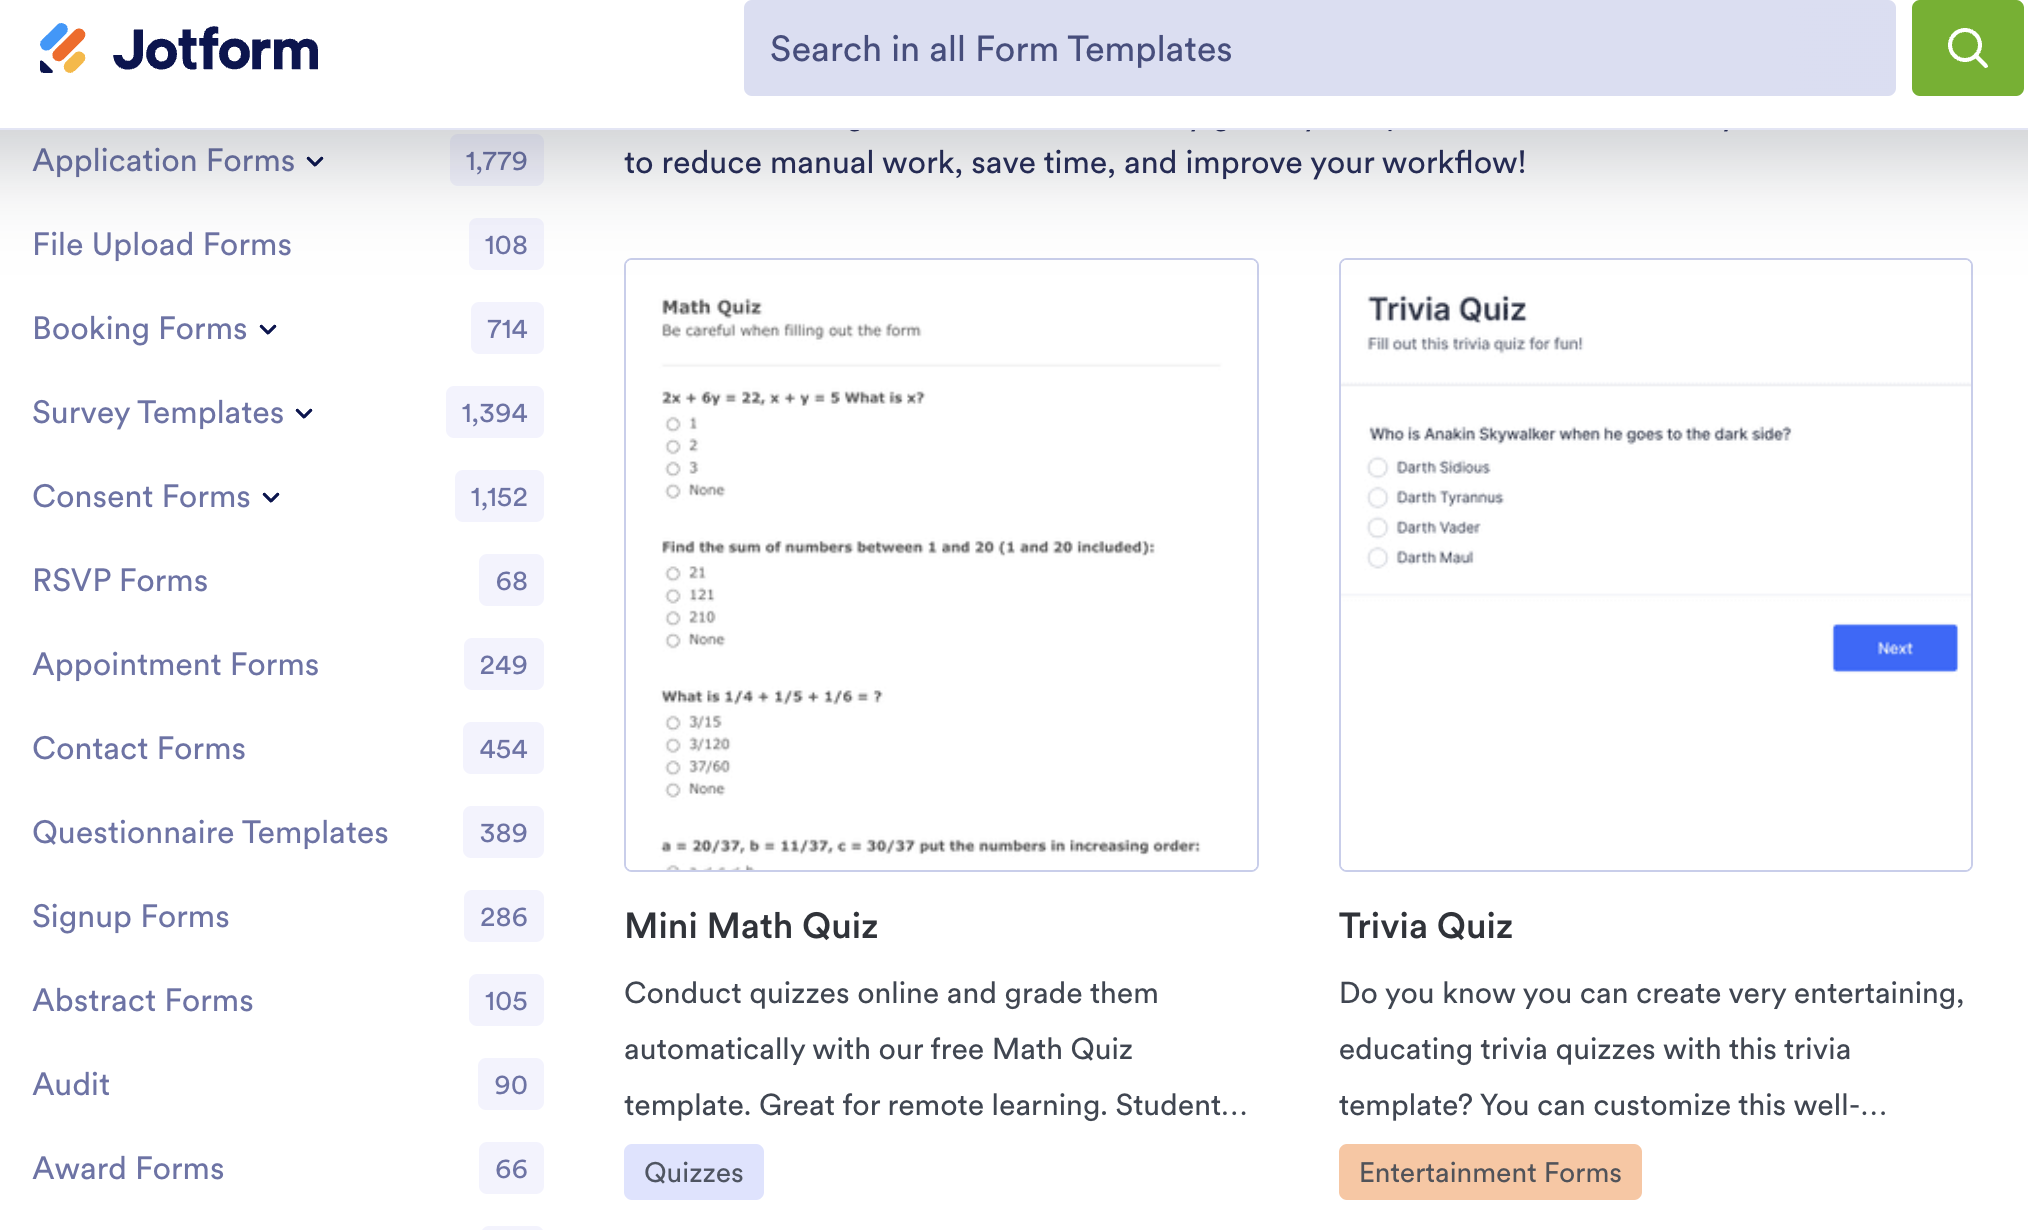Expand the Booking Forms category
This screenshot has height=1230, width=2028.
click(268, 330)
